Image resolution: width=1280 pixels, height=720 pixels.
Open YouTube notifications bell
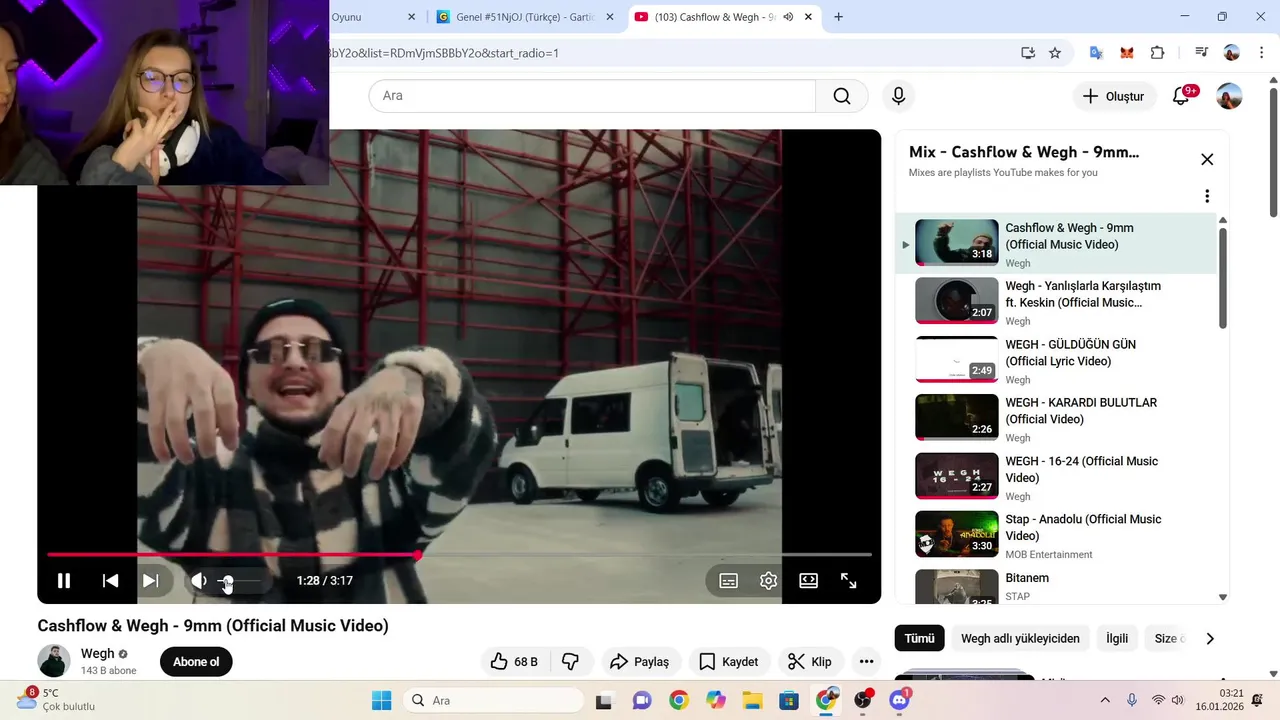(1181, 96)
